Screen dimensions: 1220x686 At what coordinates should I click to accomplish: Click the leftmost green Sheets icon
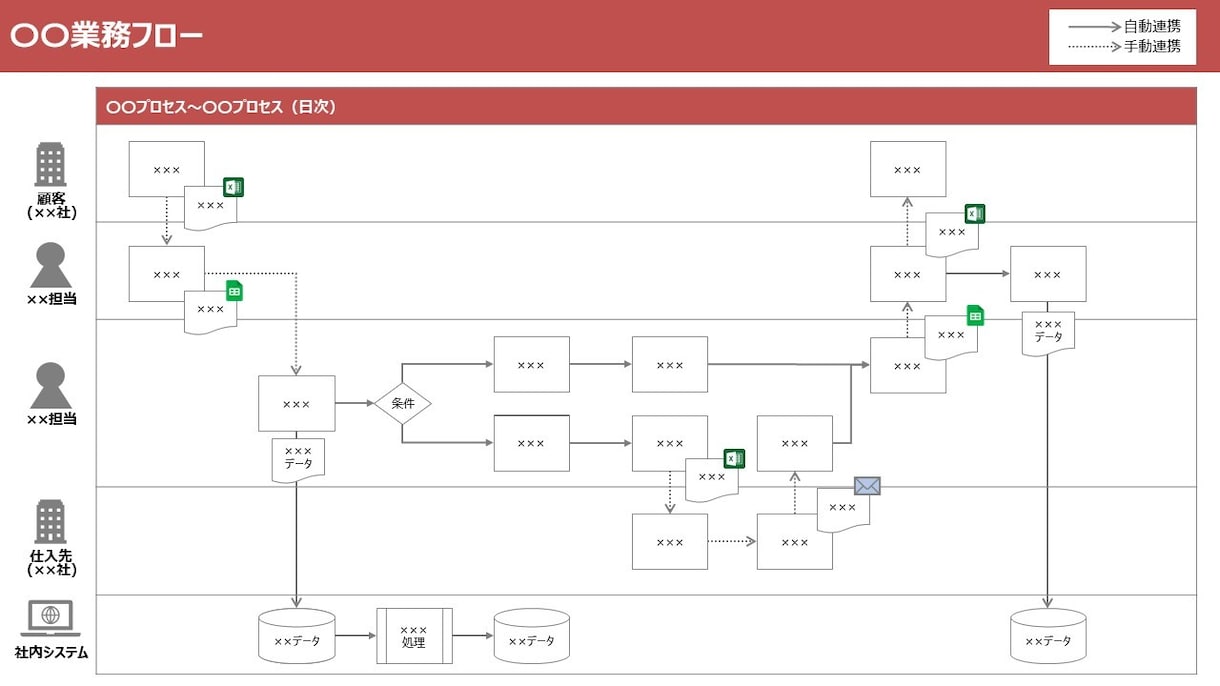tap(234, 291)
